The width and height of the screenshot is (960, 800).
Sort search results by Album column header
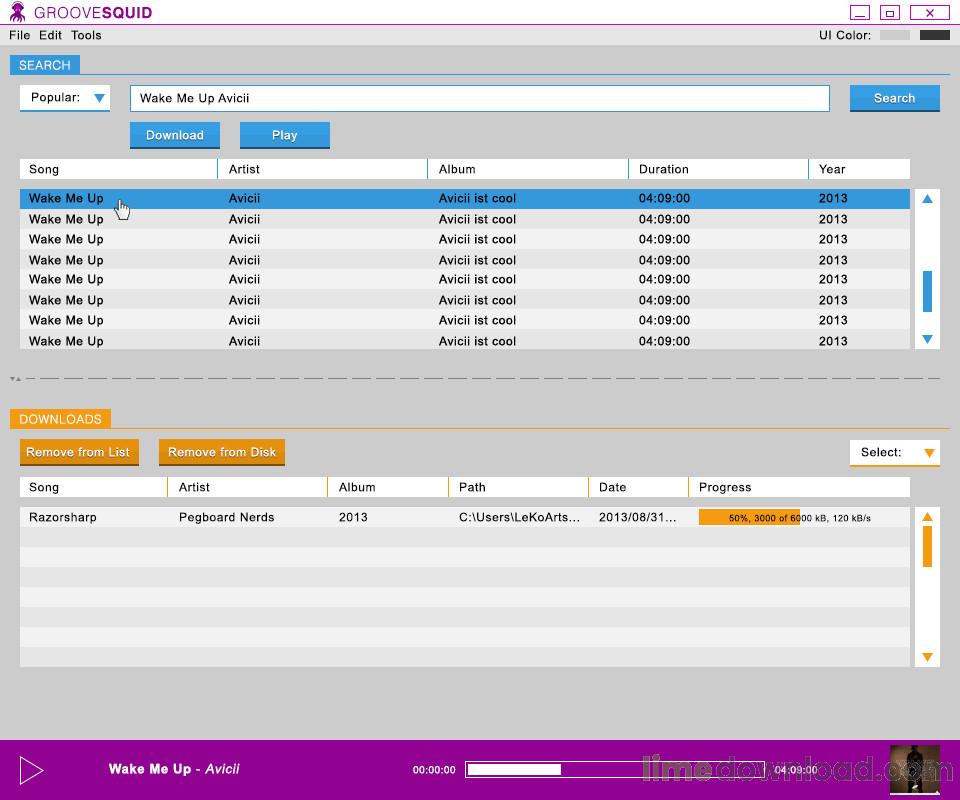528,169
